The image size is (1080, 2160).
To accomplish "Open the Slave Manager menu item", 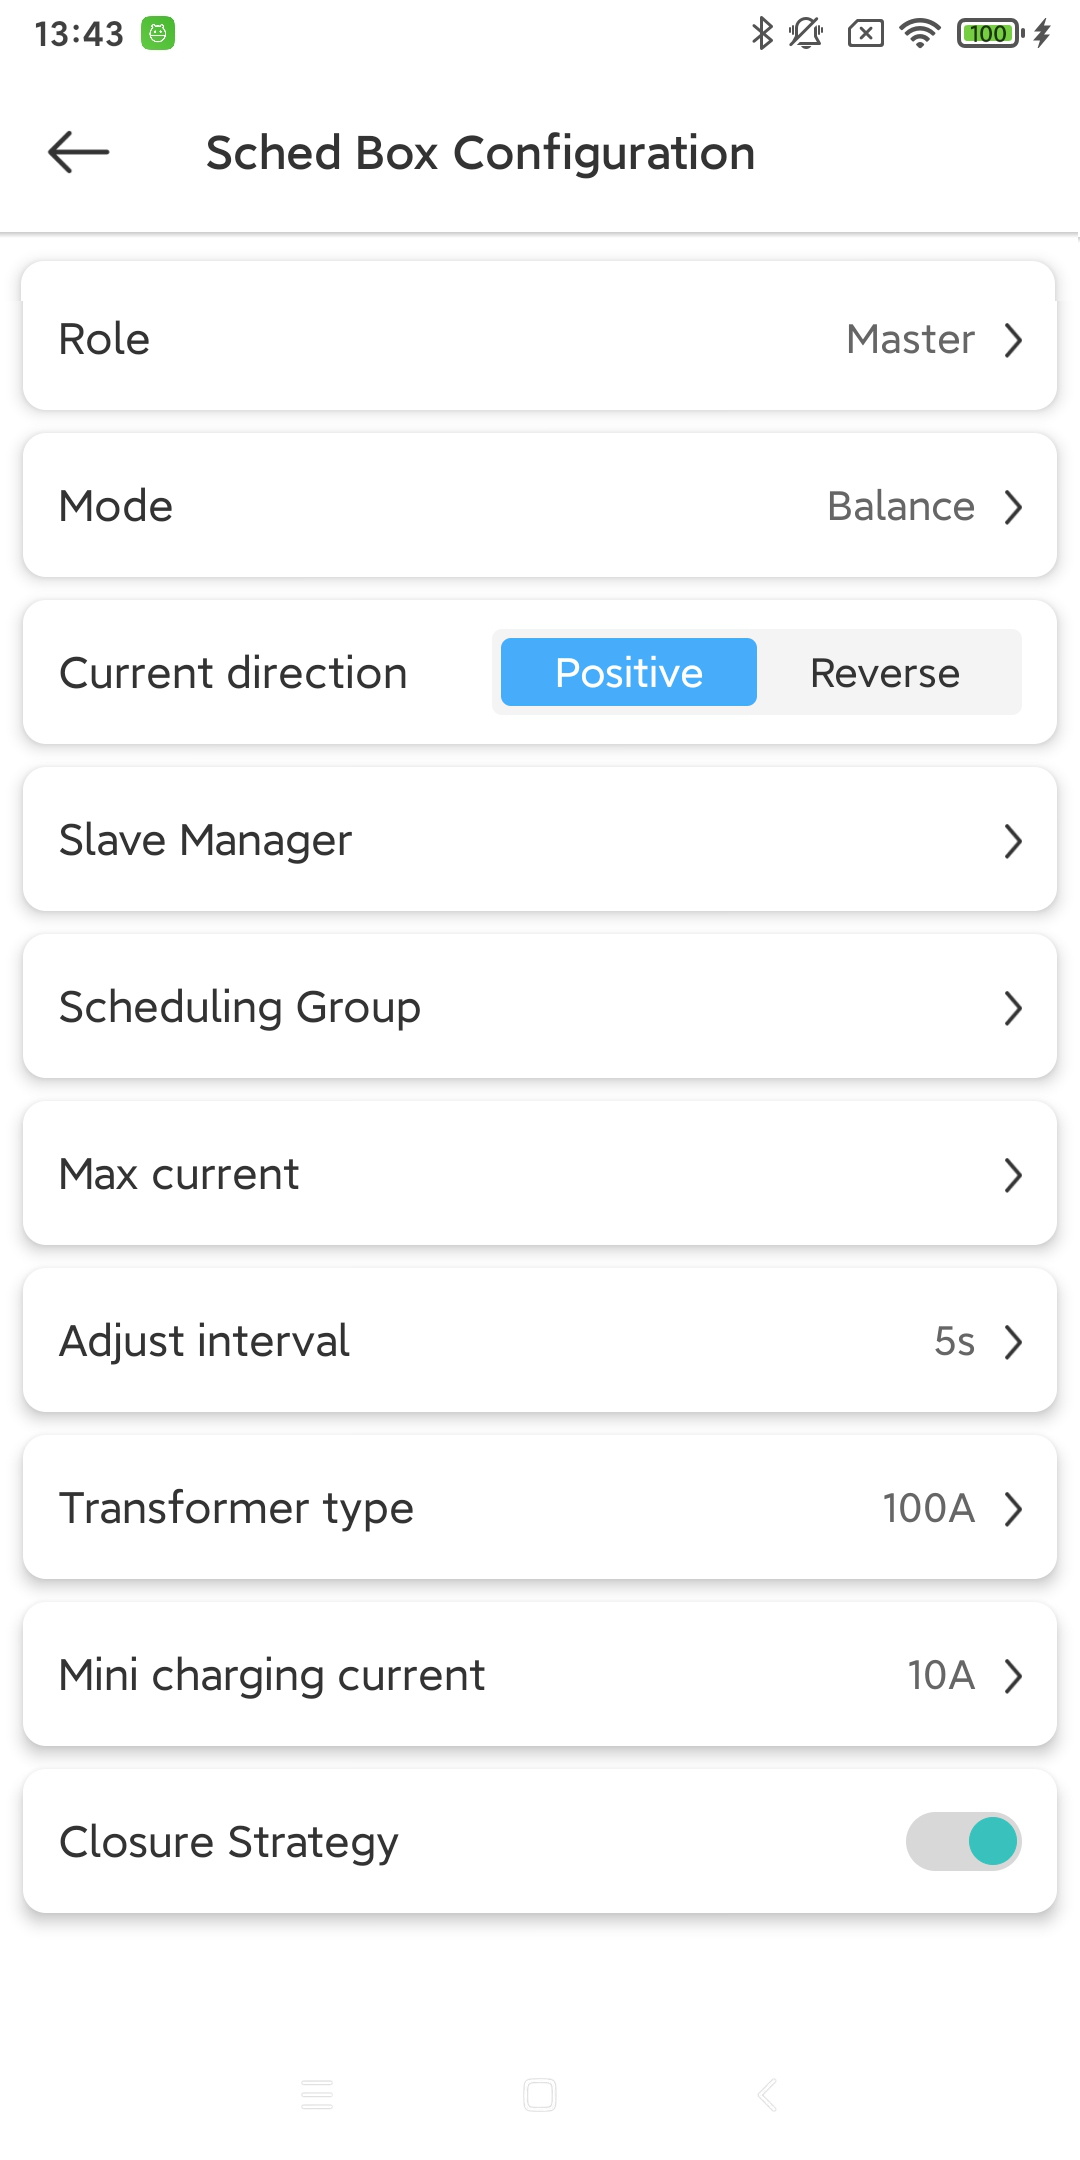I will (x=540, y=840).
